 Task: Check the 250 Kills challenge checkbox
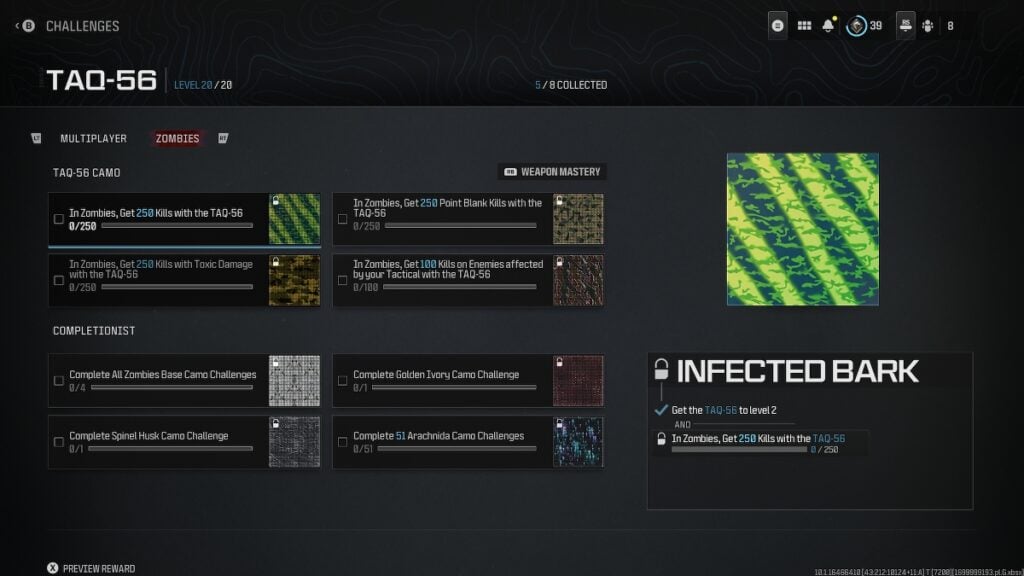pos(57,218)
